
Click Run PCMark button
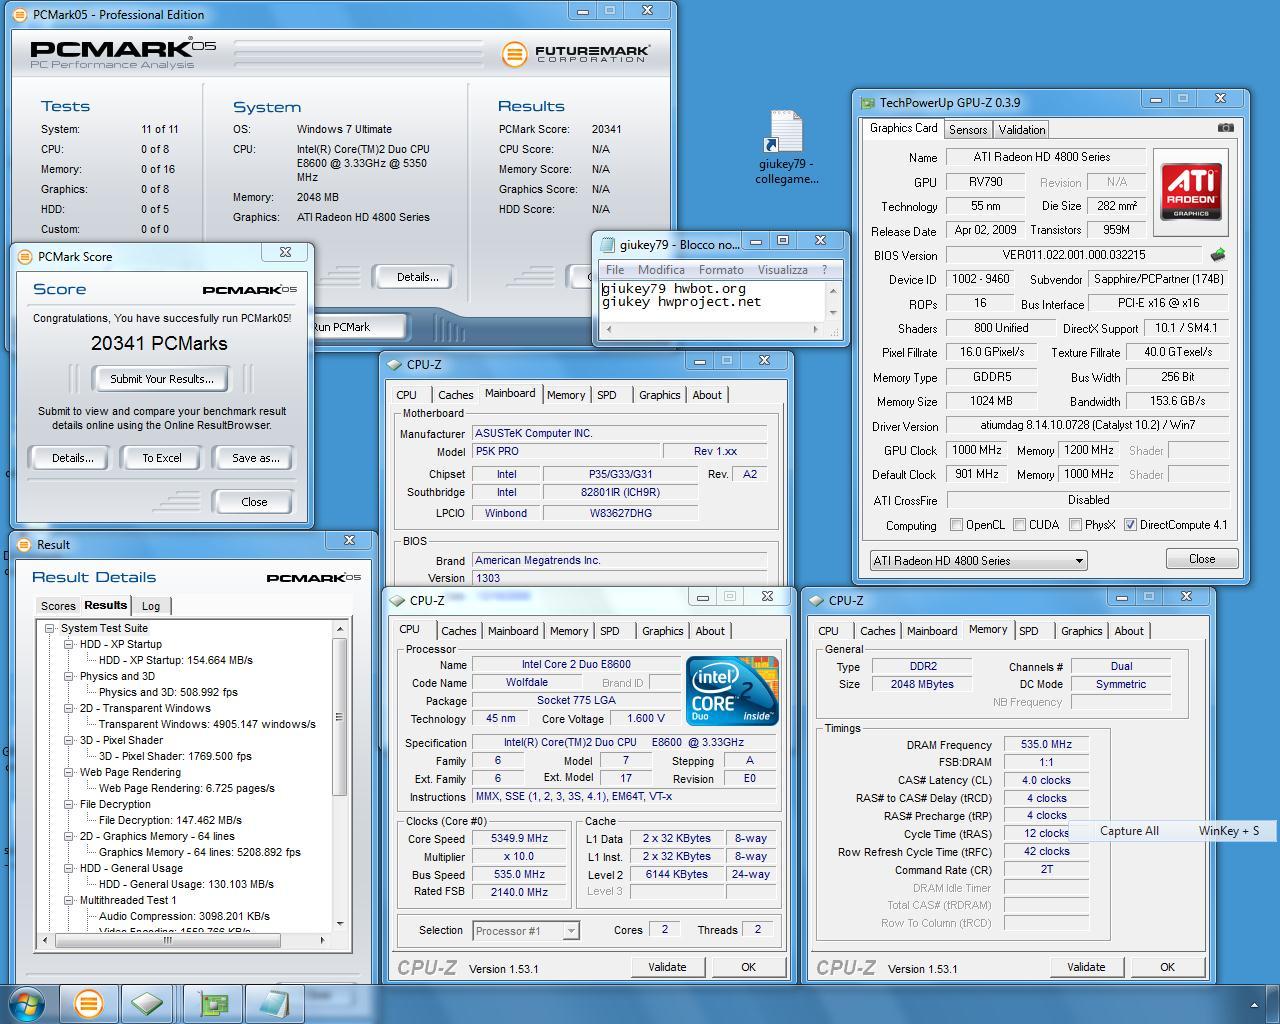tap(358, 327)
